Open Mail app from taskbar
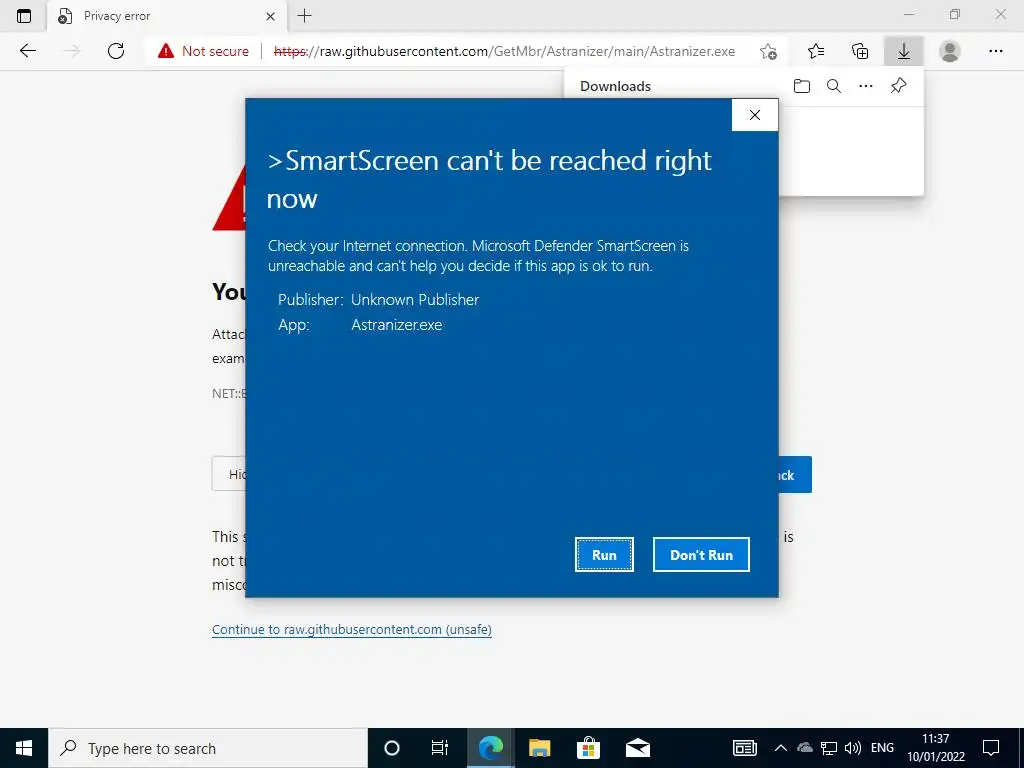Screen dimensions: 1024x768 (x=638, y=748)
